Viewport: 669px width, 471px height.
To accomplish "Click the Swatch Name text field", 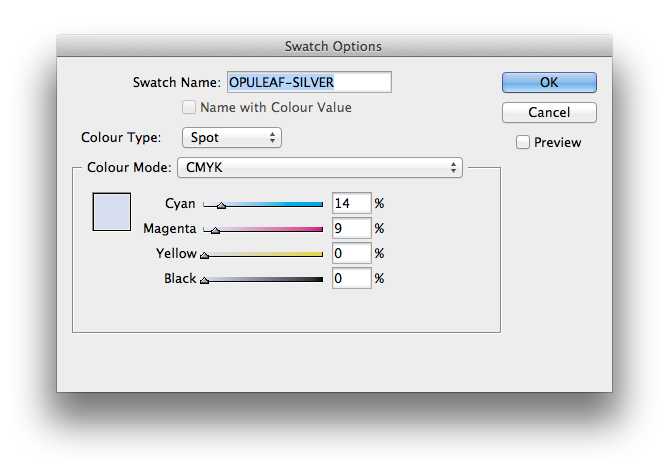I will tap(307, 82).
